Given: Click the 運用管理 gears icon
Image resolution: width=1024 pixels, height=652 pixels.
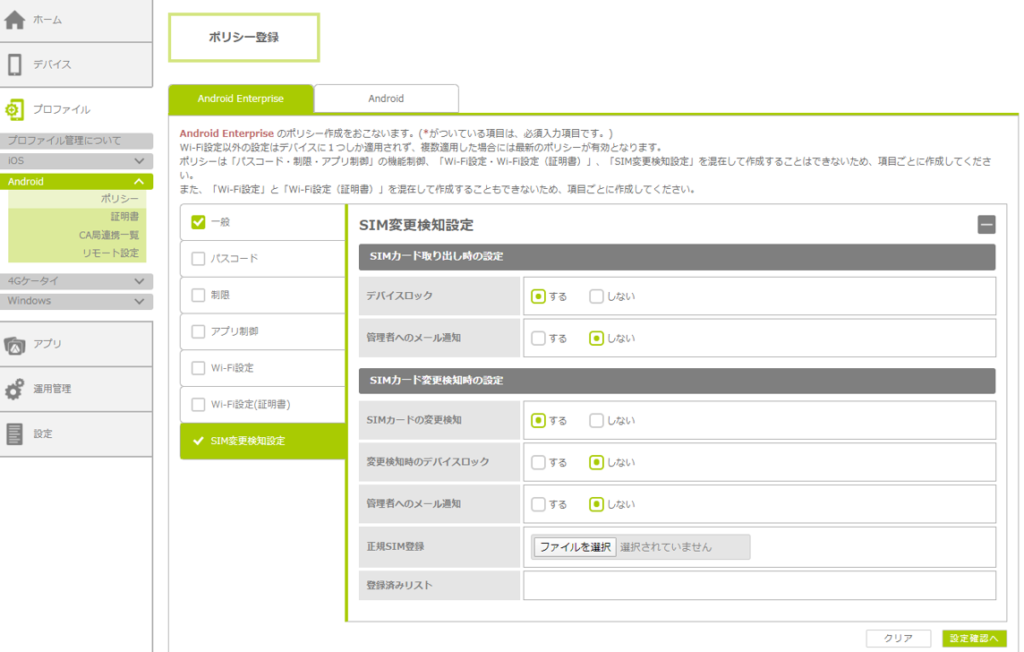Looking at the screenshot, I should pyautogui.click(x=15, y=389).
